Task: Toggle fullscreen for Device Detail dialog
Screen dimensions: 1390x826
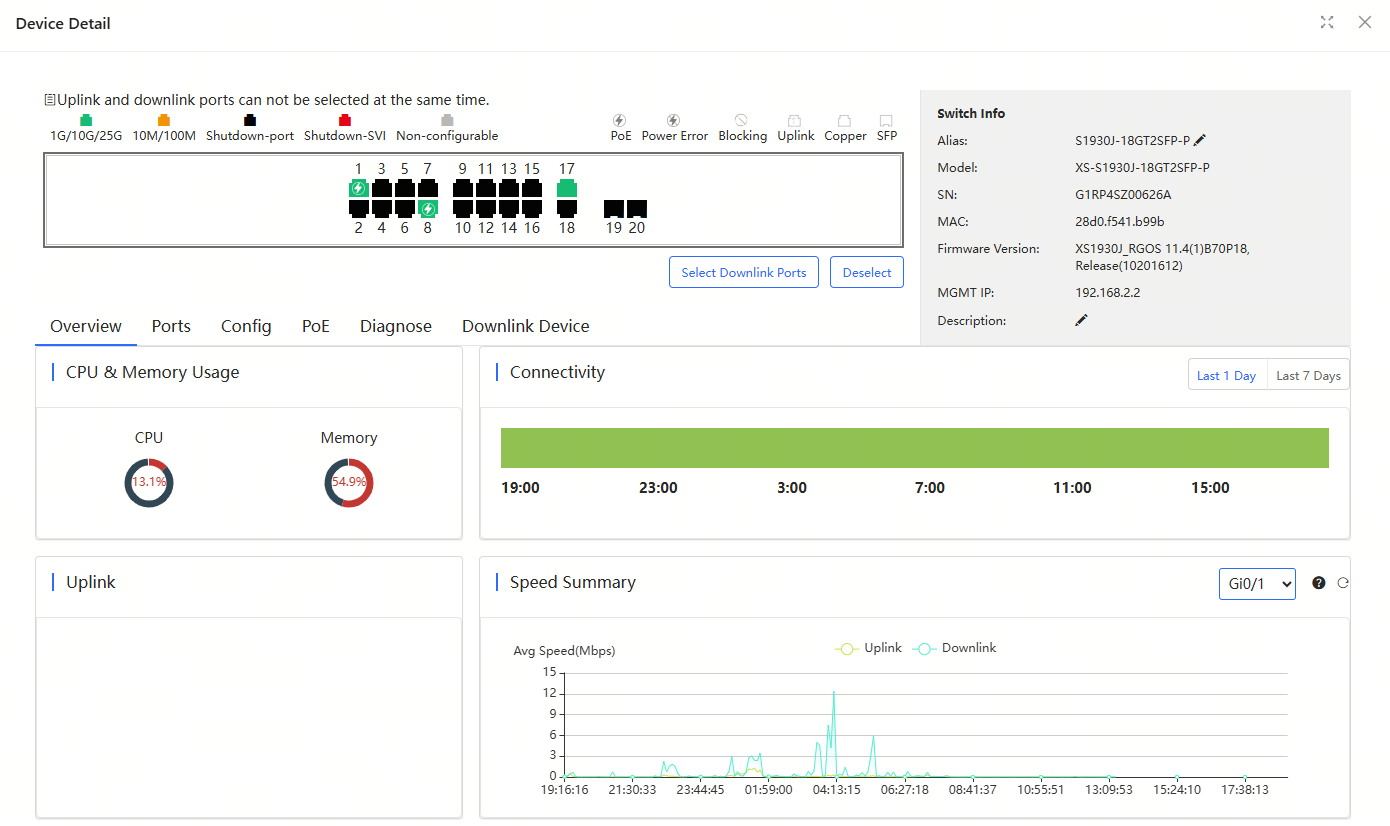Action: 1327,22
